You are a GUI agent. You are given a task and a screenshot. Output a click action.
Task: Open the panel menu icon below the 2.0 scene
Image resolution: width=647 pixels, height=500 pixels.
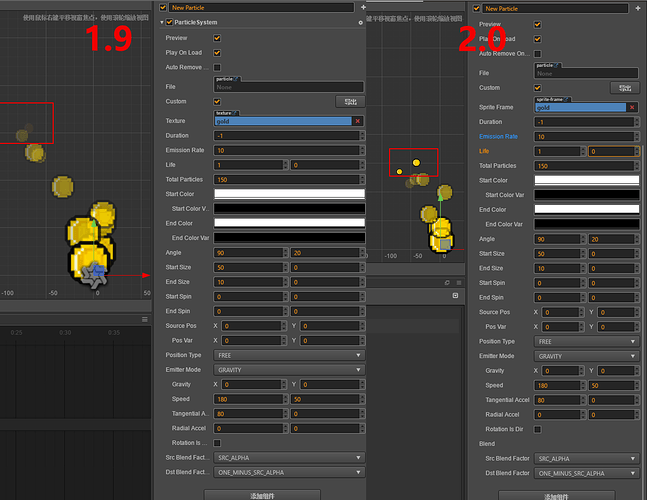click(459, 283)
